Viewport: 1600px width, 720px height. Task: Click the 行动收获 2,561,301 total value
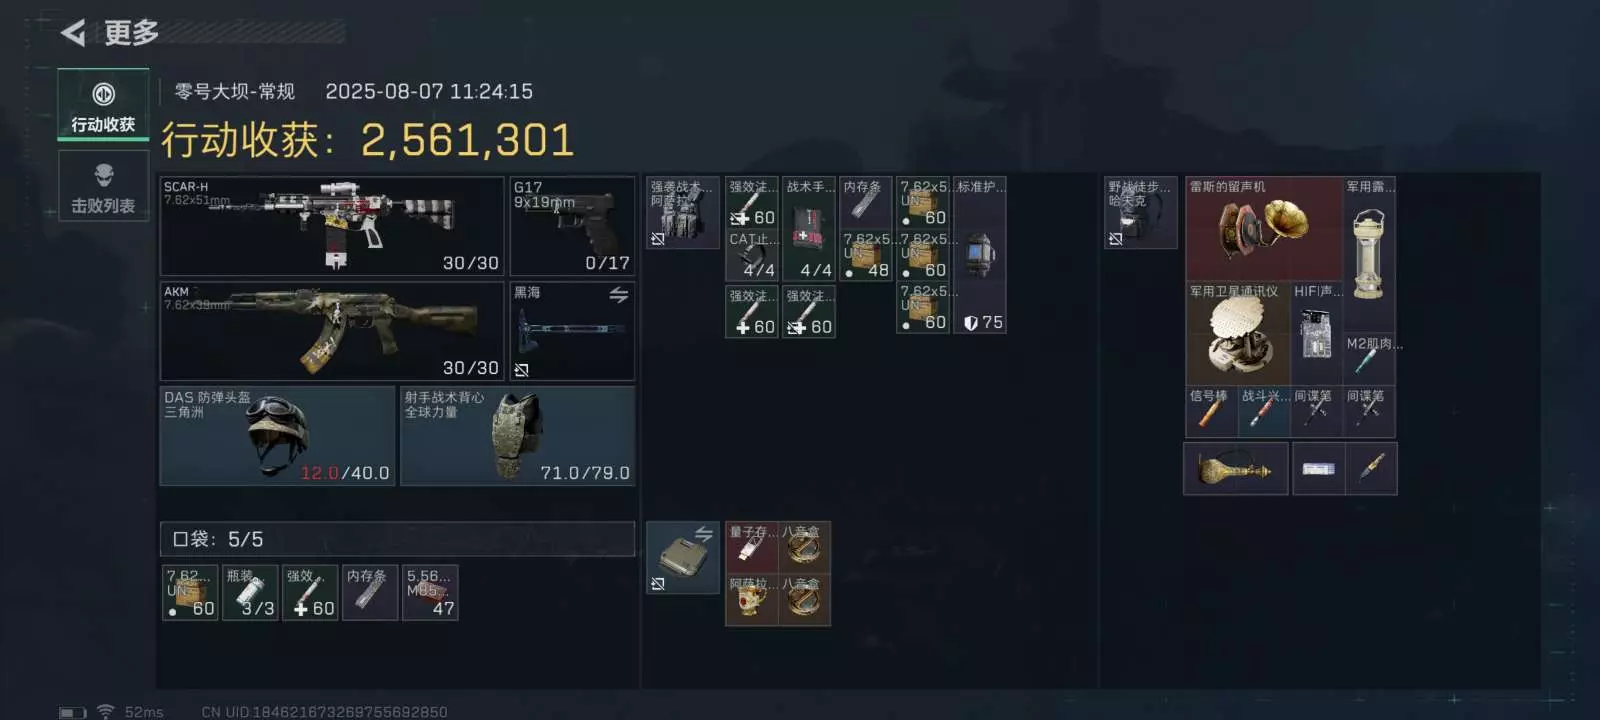coord(368,140)
